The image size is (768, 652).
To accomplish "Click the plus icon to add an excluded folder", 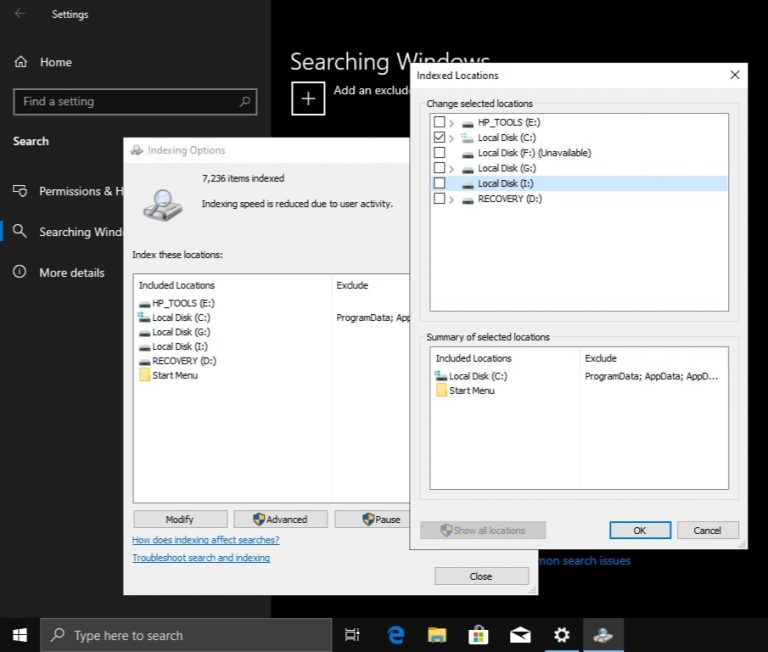I will [x=308, y=99].
